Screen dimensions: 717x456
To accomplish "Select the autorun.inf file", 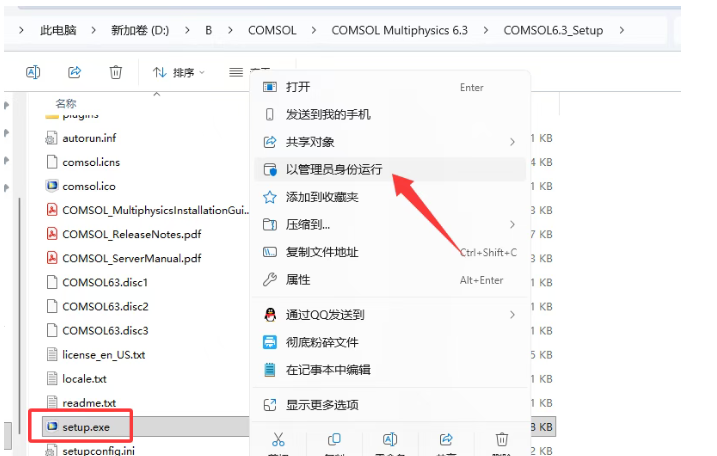I will tap(89, 138).
